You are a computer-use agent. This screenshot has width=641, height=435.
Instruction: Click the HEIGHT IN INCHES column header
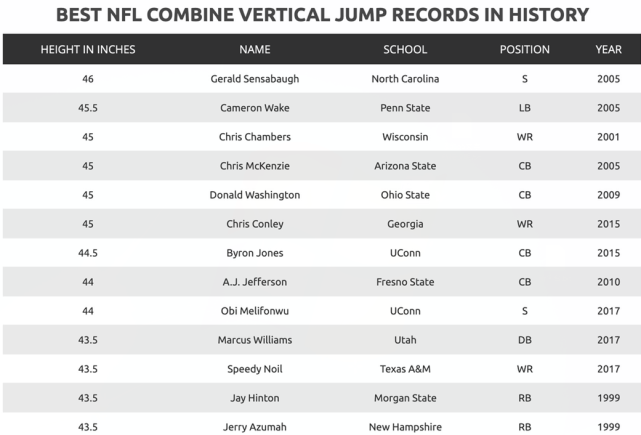pos(88,49)
